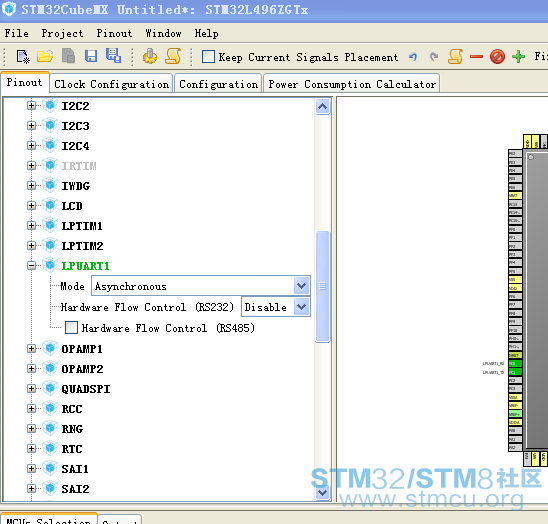The height and width of the screenshot is (524, 548).
Task: Select the LCD tree label
Action: [72, 206]
